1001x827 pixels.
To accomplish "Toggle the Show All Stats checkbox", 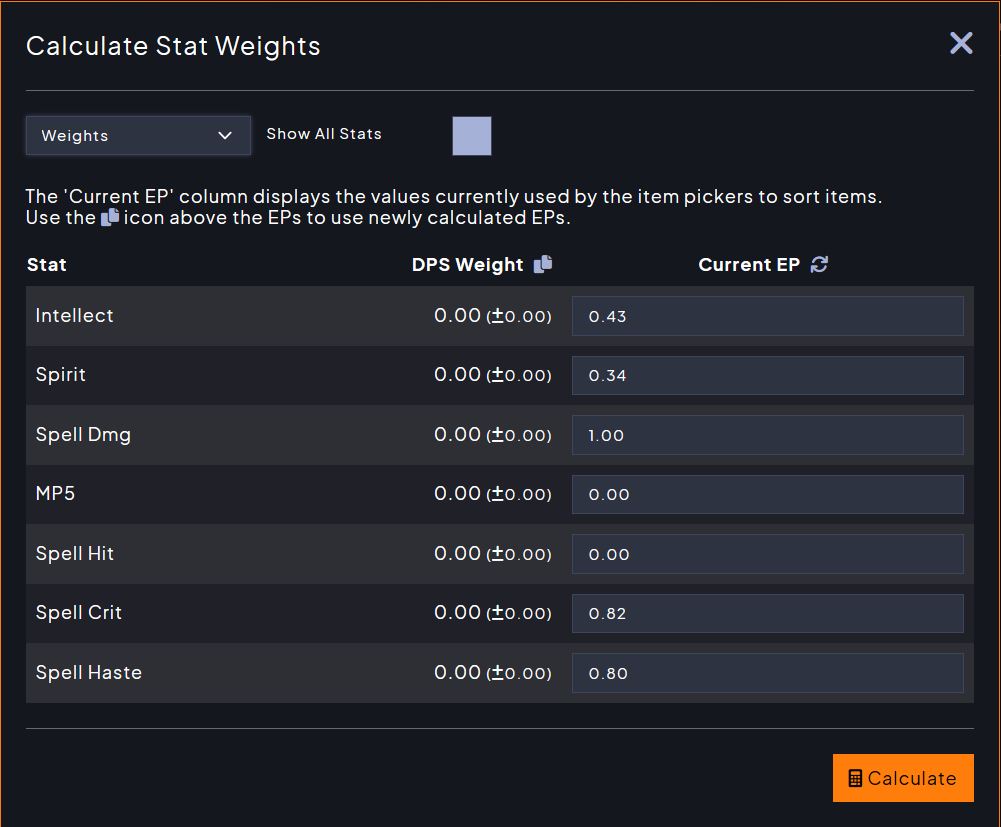I will click(x=472, y=135).
